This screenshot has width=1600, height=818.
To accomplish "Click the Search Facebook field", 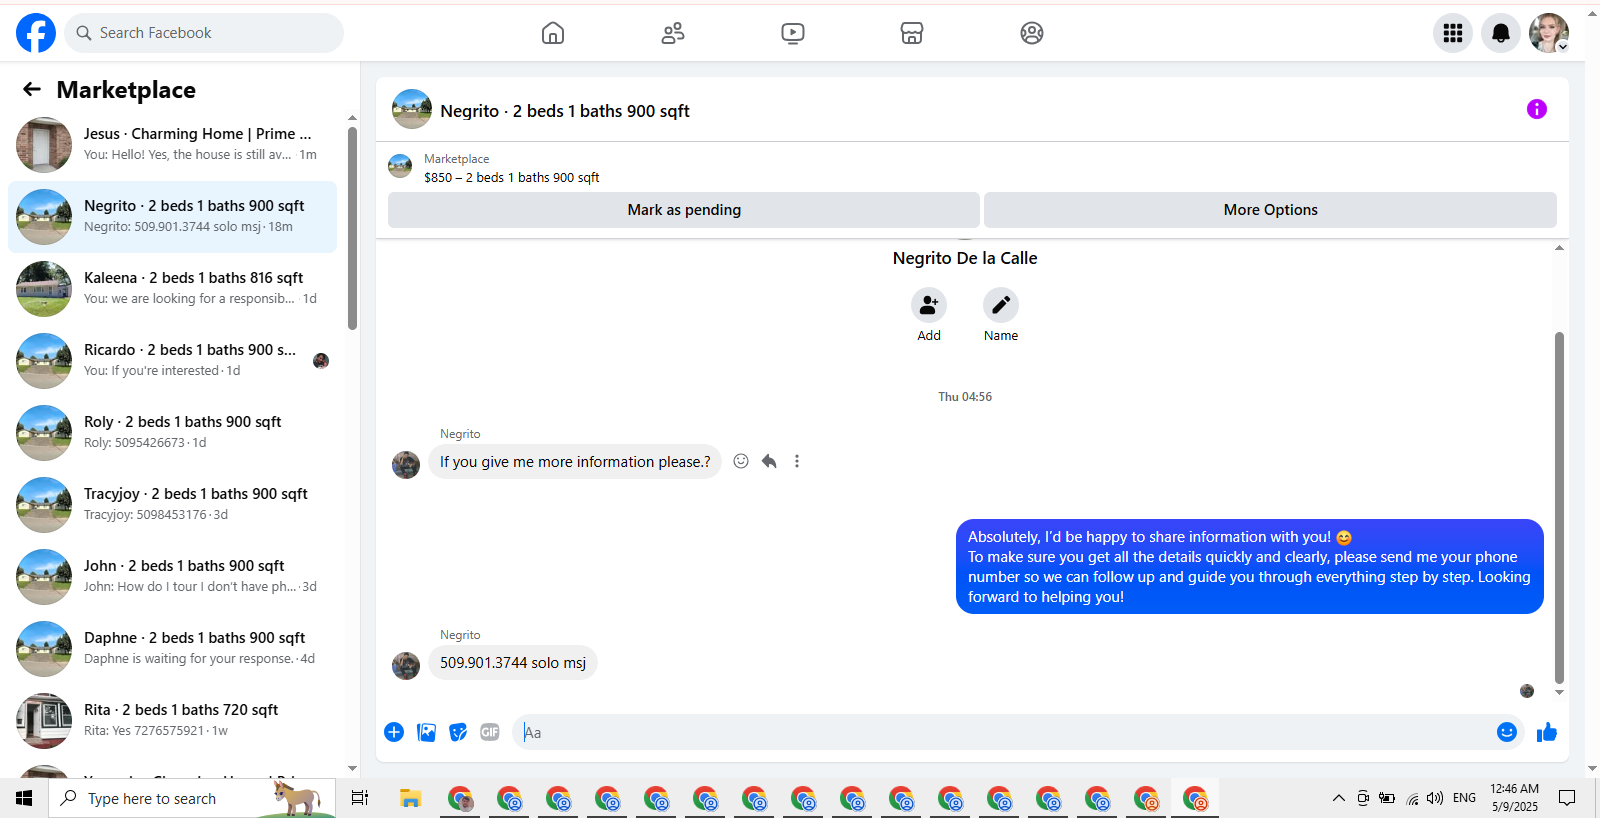I will (x=204, y=33).
